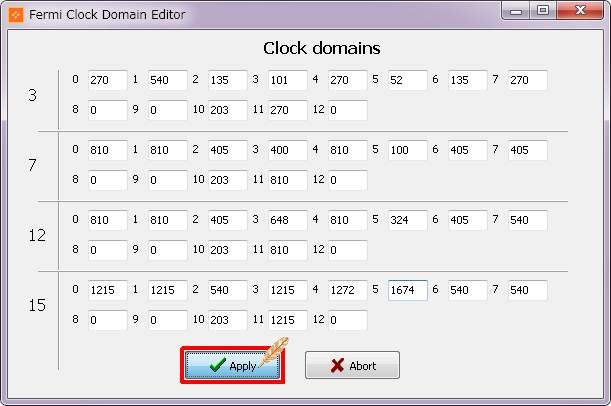Screen dimensions: 611x406
Task: Edit domain 12 field 1 with 810
Action: pos(168,221)
